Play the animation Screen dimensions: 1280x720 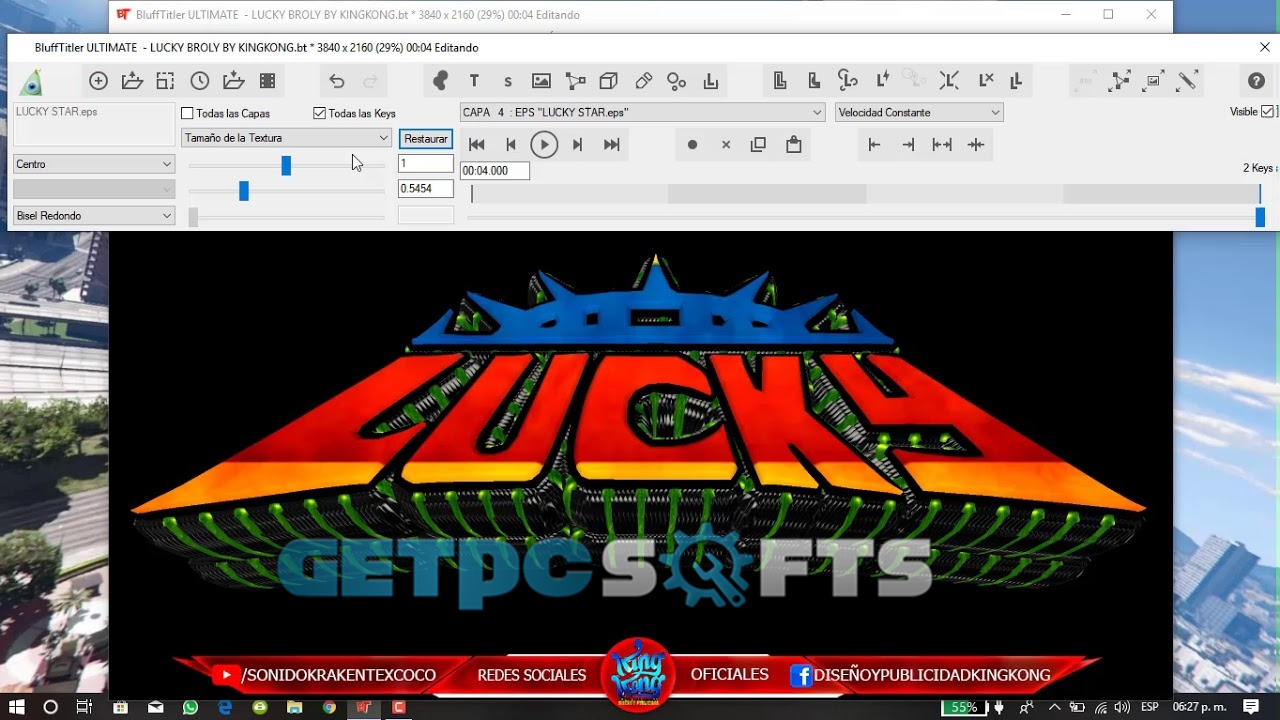(544, 145)
